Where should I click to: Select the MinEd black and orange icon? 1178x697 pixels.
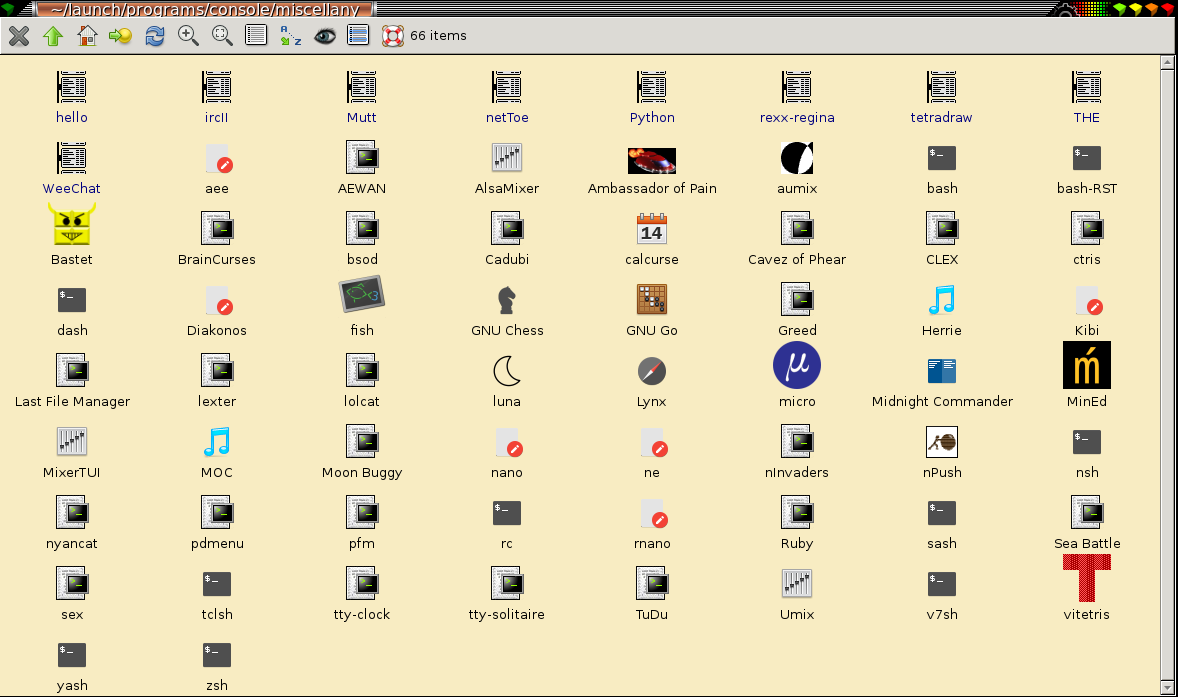tap(1087, 366)
